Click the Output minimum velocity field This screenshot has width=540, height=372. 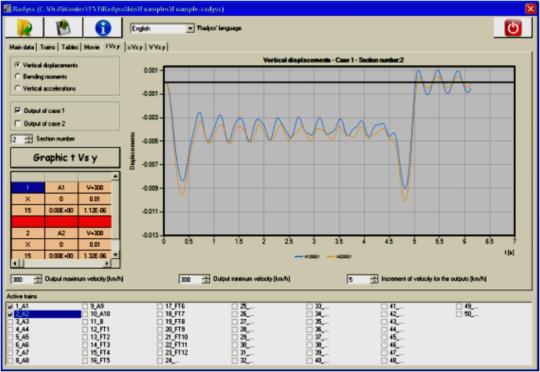tap(190, 279)
